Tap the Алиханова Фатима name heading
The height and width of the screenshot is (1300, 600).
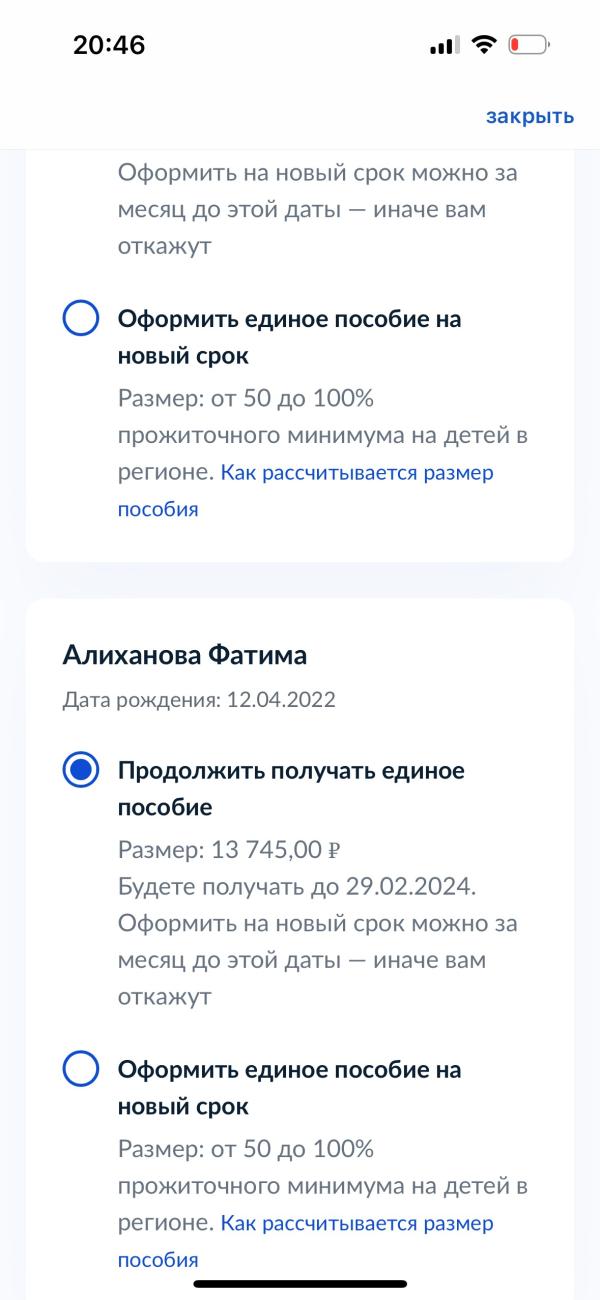pos(184,655)
